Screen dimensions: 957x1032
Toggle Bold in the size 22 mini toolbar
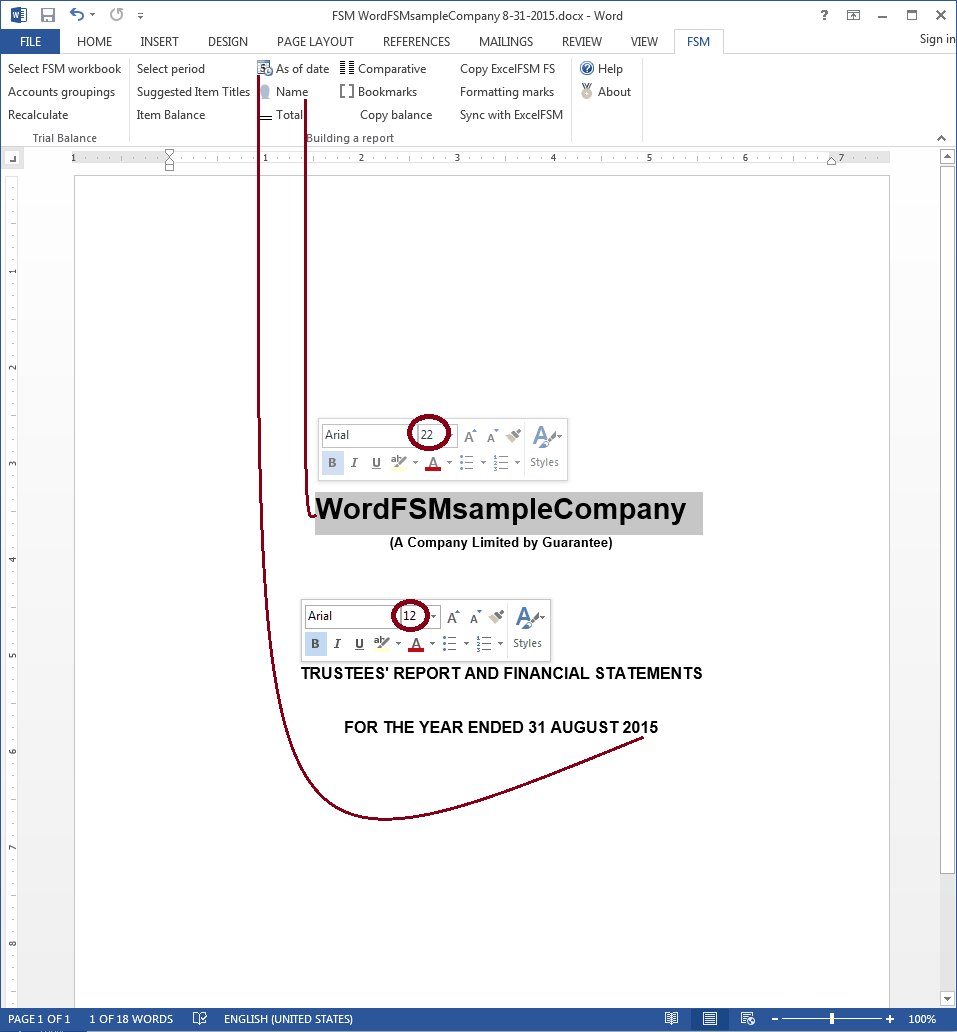point(332,463)
